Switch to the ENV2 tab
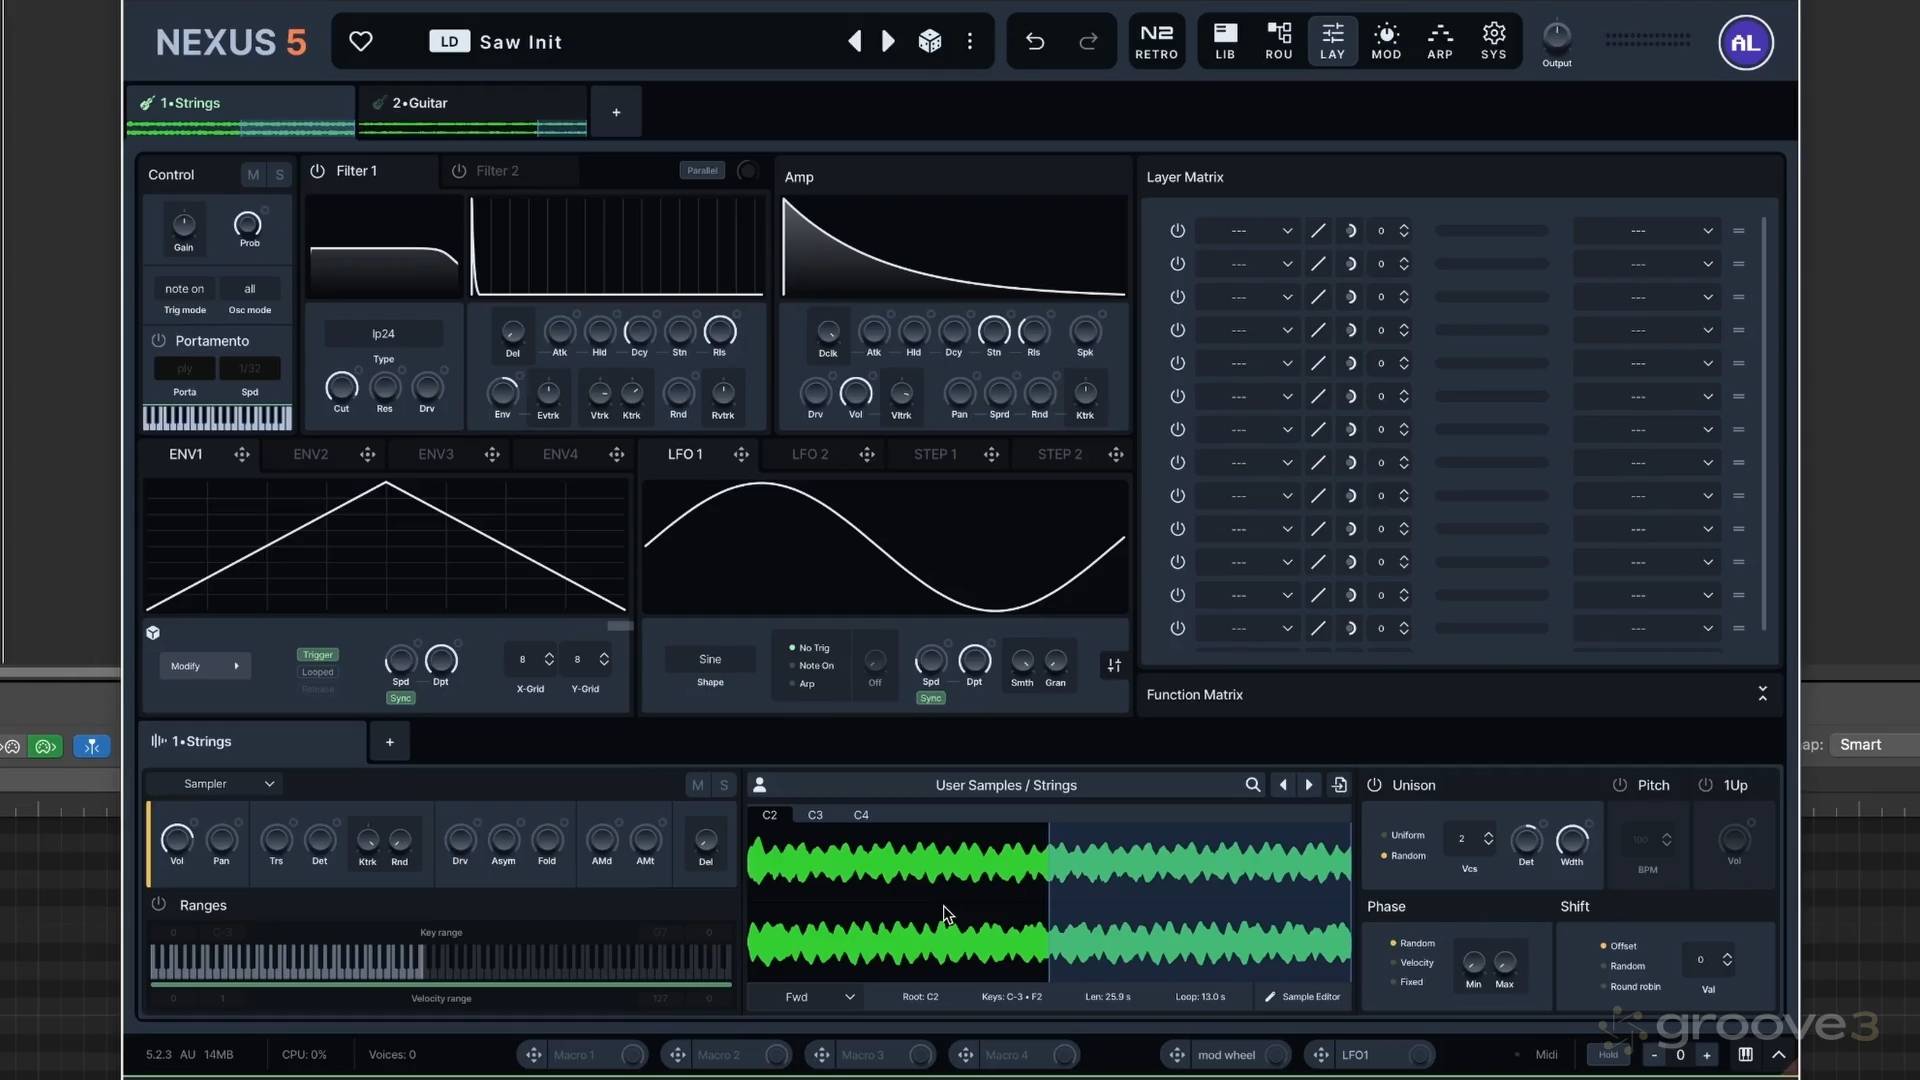1920x1080 pixels. click(311, 454)
